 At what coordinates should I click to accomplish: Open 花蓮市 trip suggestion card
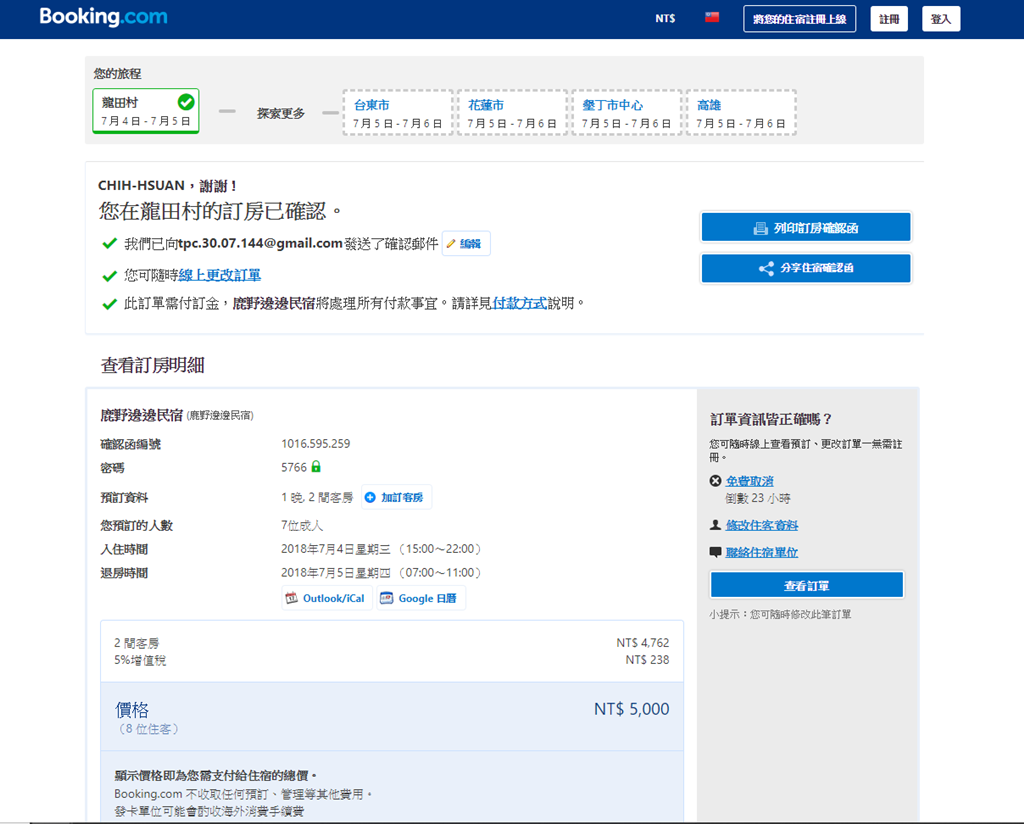(512, 113)
